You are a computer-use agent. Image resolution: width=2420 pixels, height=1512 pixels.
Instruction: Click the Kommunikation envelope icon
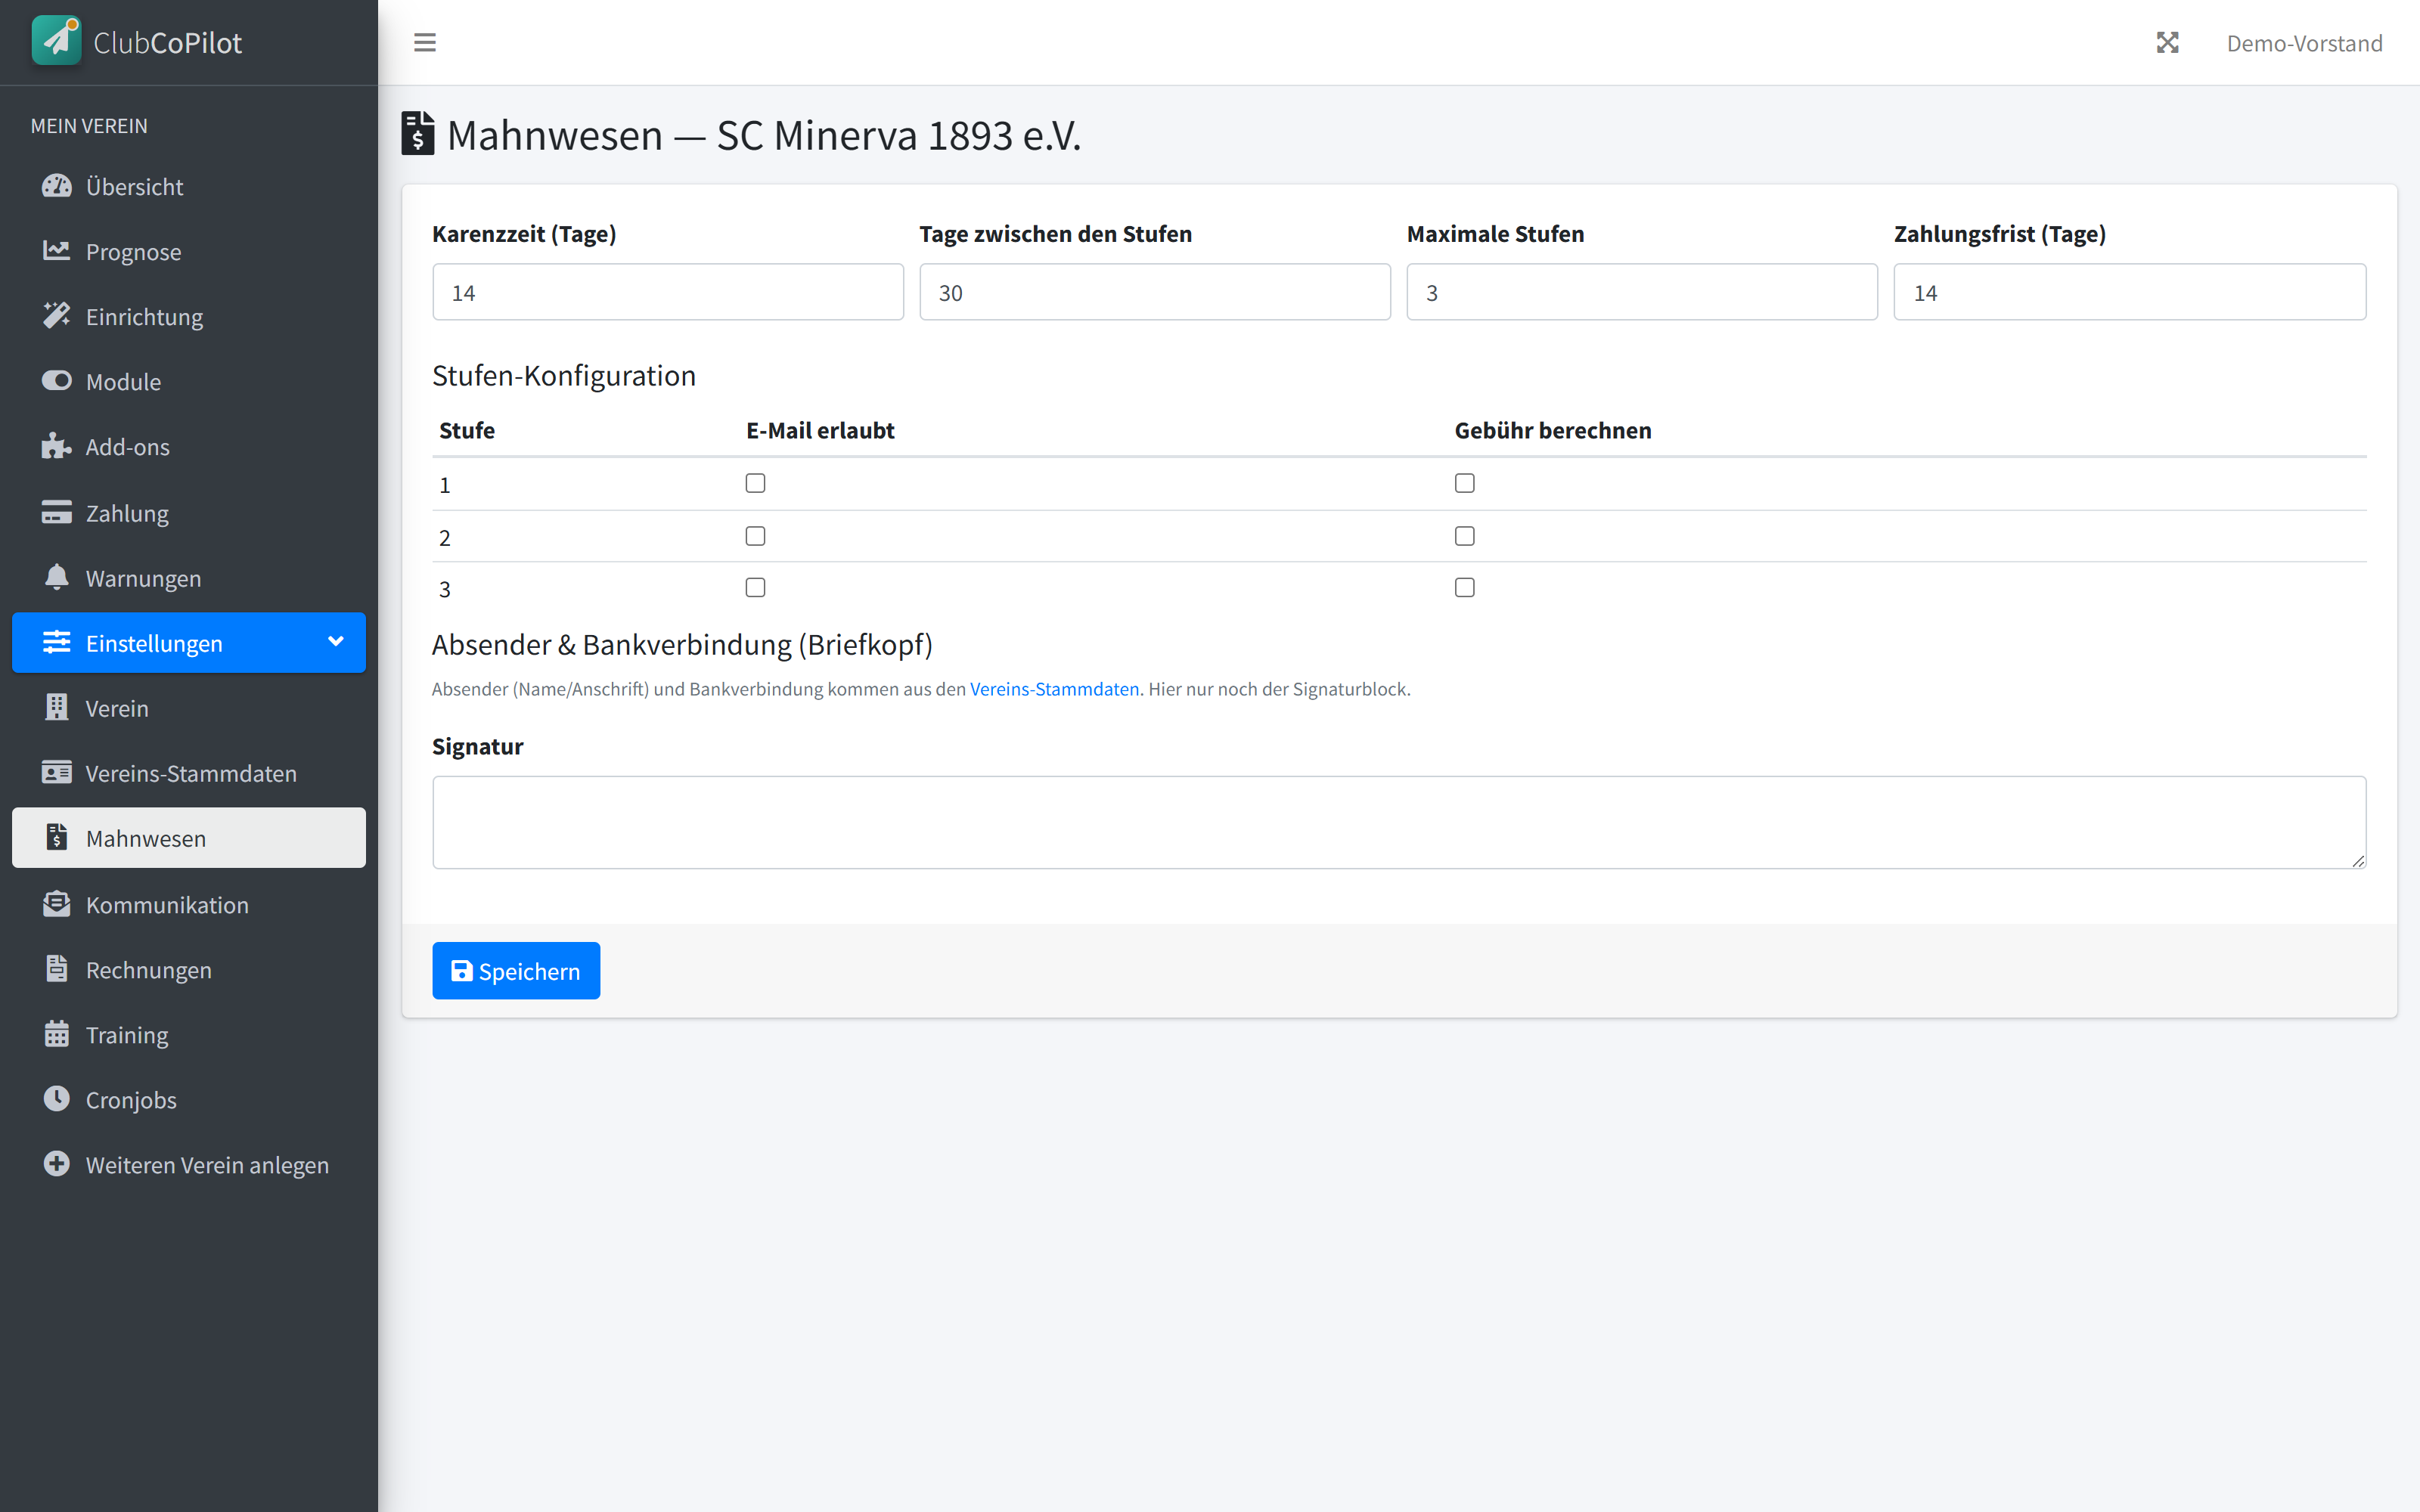pyautogui.click(x=57, y=903)
